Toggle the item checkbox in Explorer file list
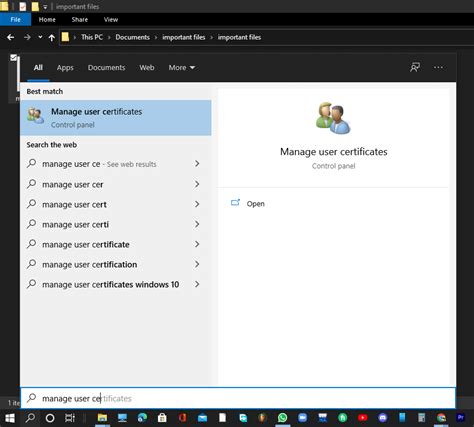The image size is (474, 427). click(x=13, y=58)
